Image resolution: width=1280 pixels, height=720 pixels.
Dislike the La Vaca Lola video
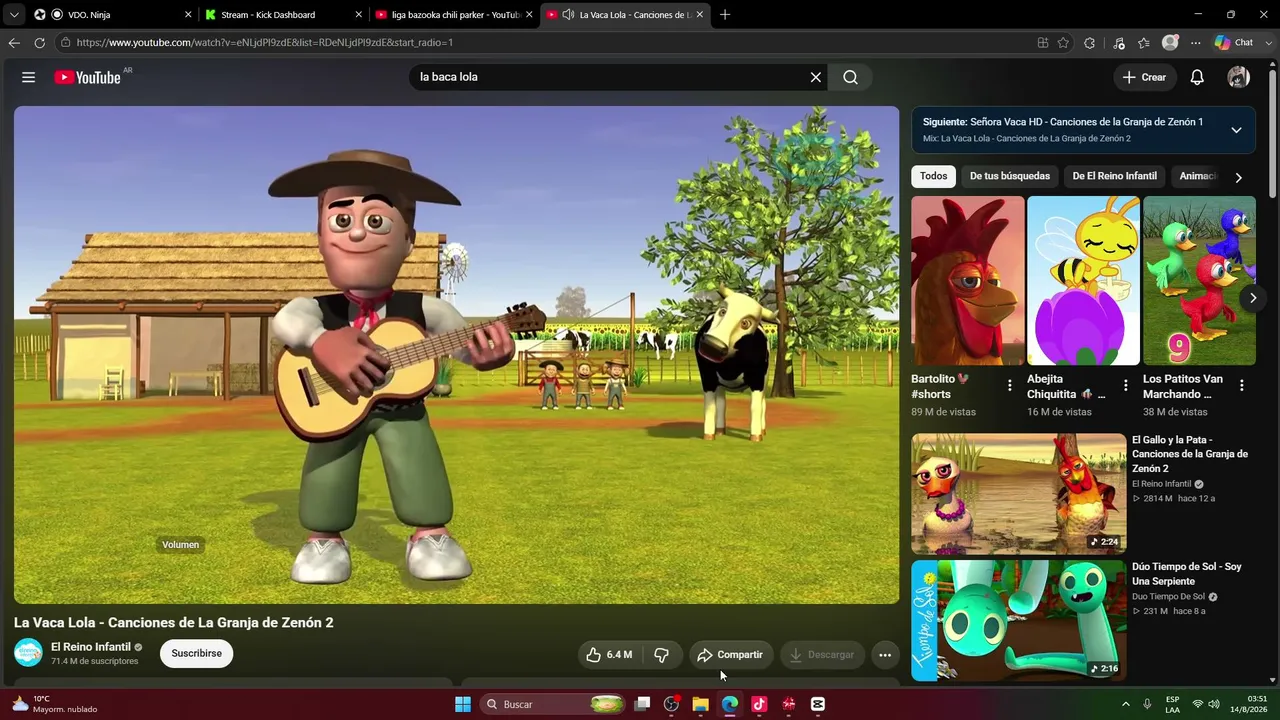click(x=661, y=655)
